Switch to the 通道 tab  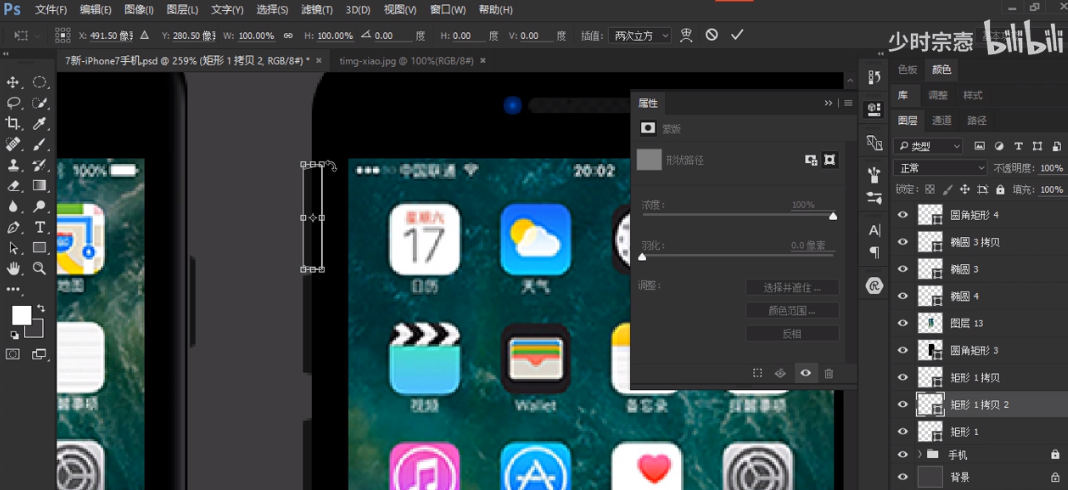941,121
